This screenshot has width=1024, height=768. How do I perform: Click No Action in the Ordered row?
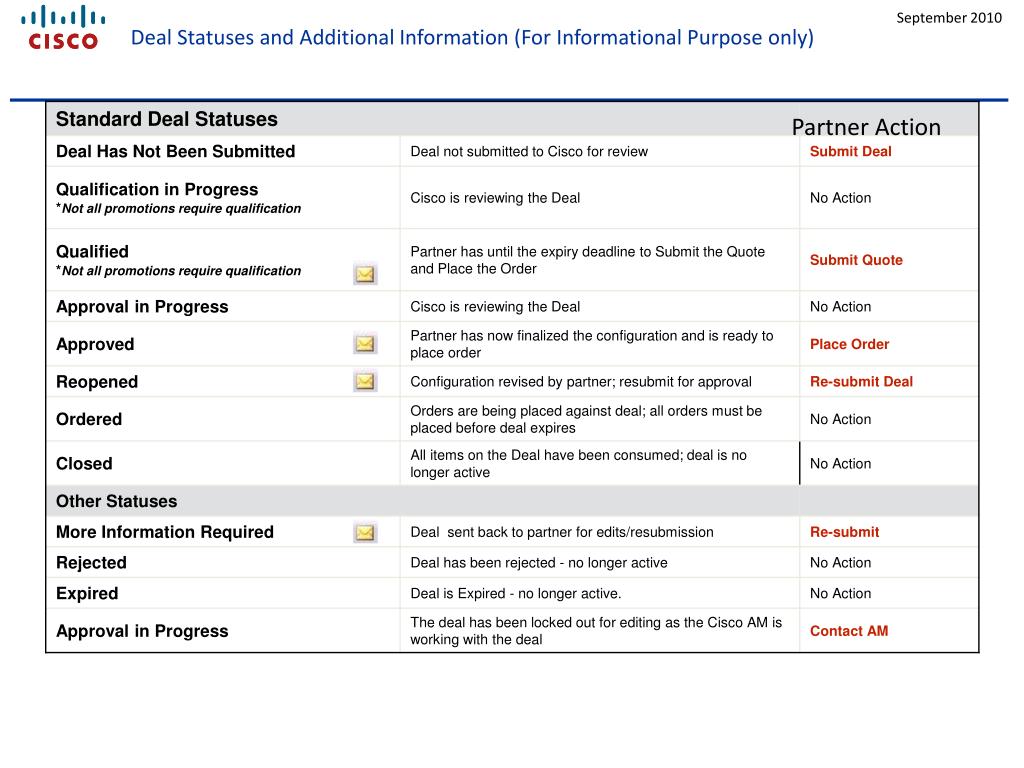point(840,419)
